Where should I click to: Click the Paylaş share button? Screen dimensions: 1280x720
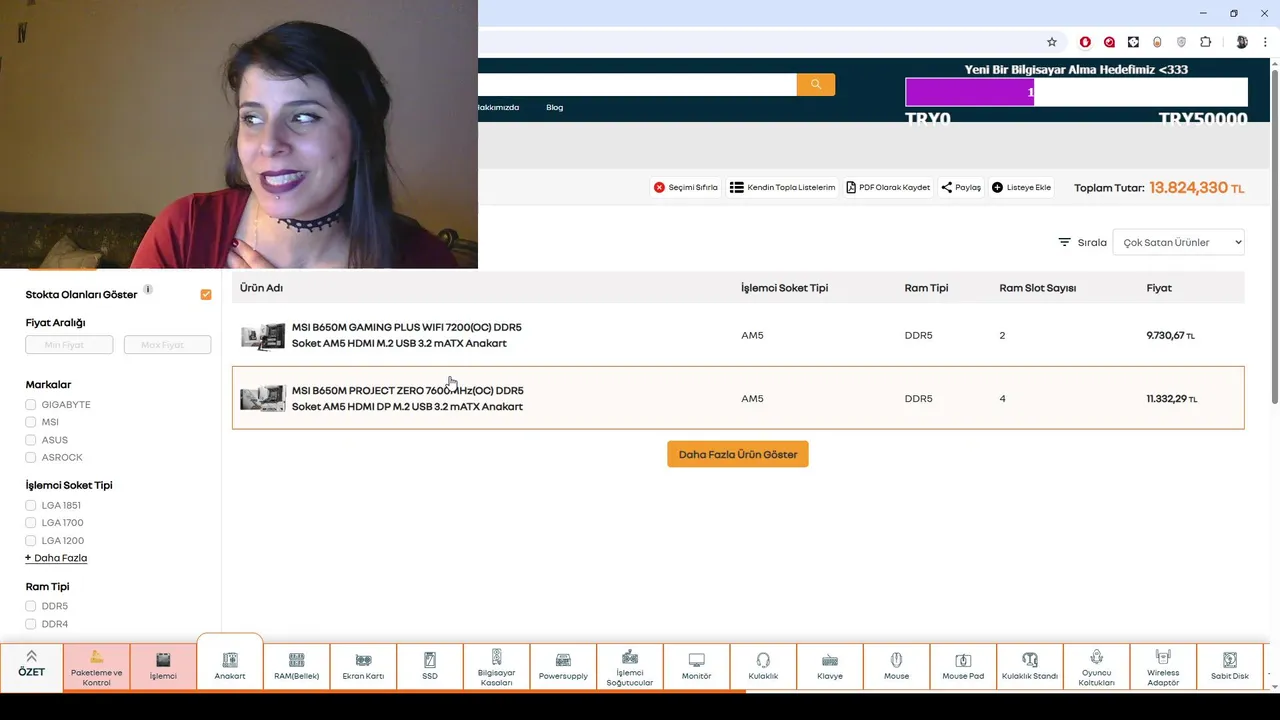click(961, 187)
